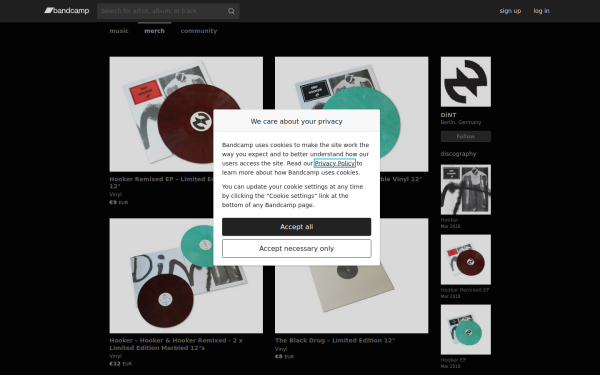Open the Hooker Remixed EP red vinyl image
Viewport: 600px width, 375px height.
(x=186, y=114)
